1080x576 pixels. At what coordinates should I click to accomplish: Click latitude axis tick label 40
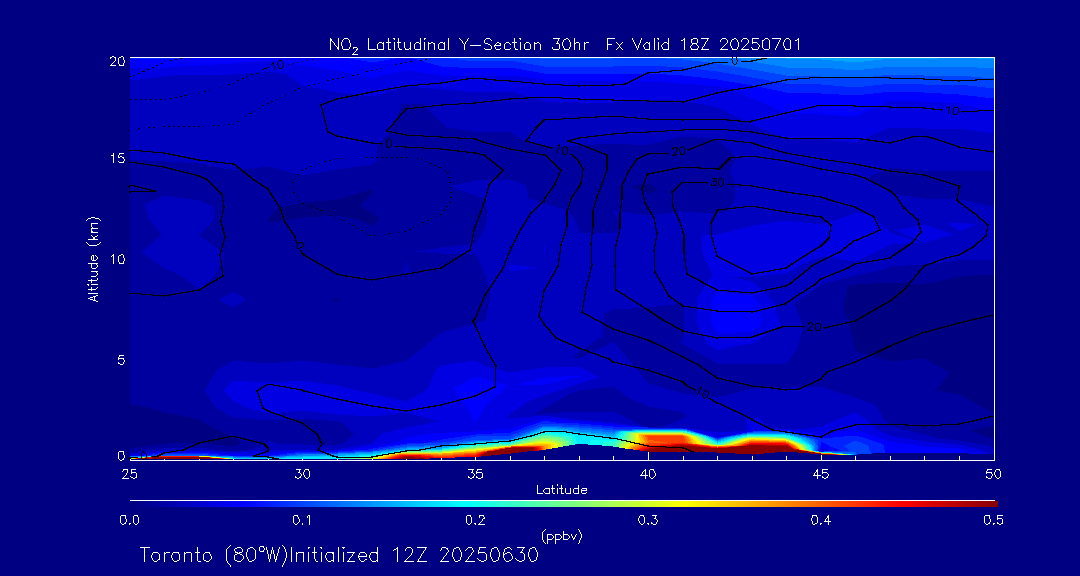[x=648, y=474]
